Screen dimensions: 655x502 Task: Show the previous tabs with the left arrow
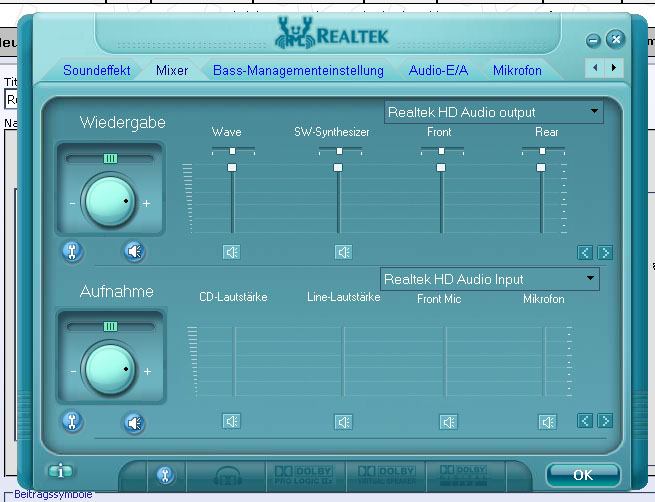[594, 68]
